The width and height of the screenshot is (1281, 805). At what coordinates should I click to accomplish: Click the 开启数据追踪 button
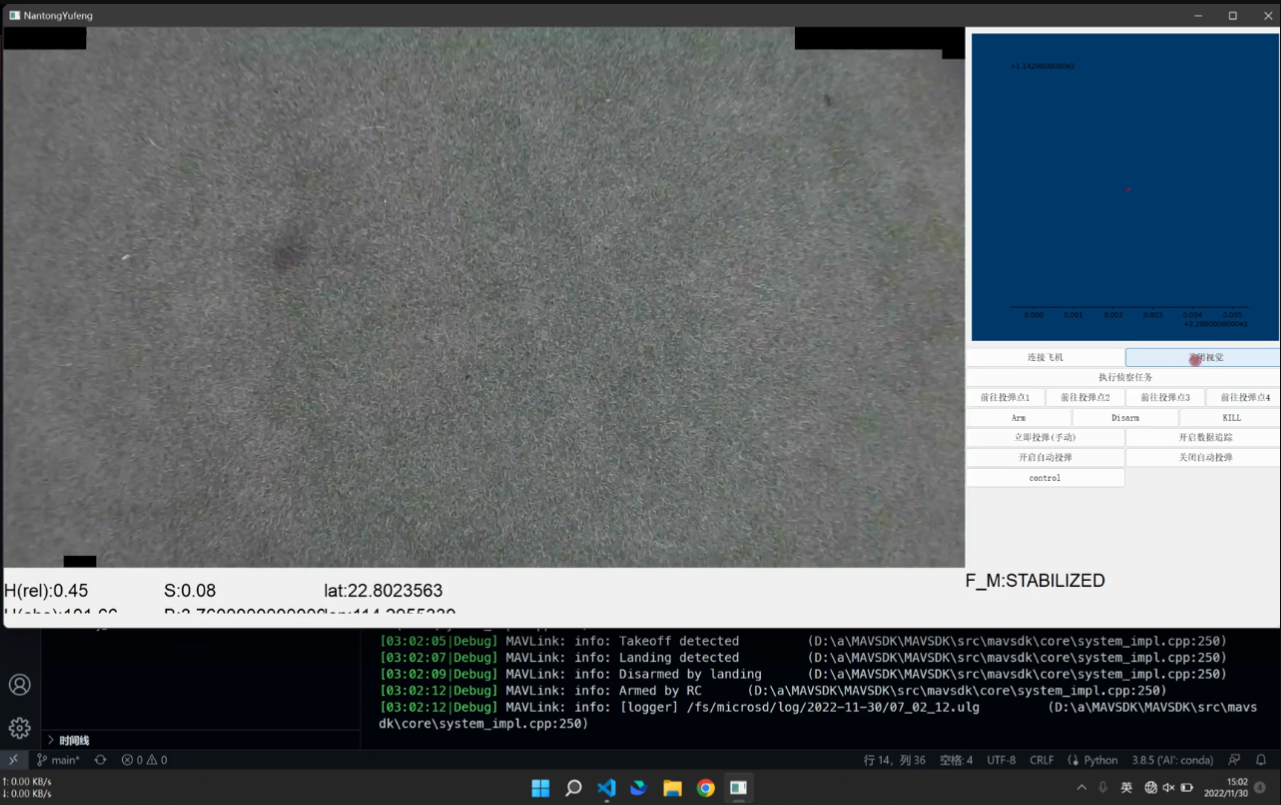[1203, 437]
